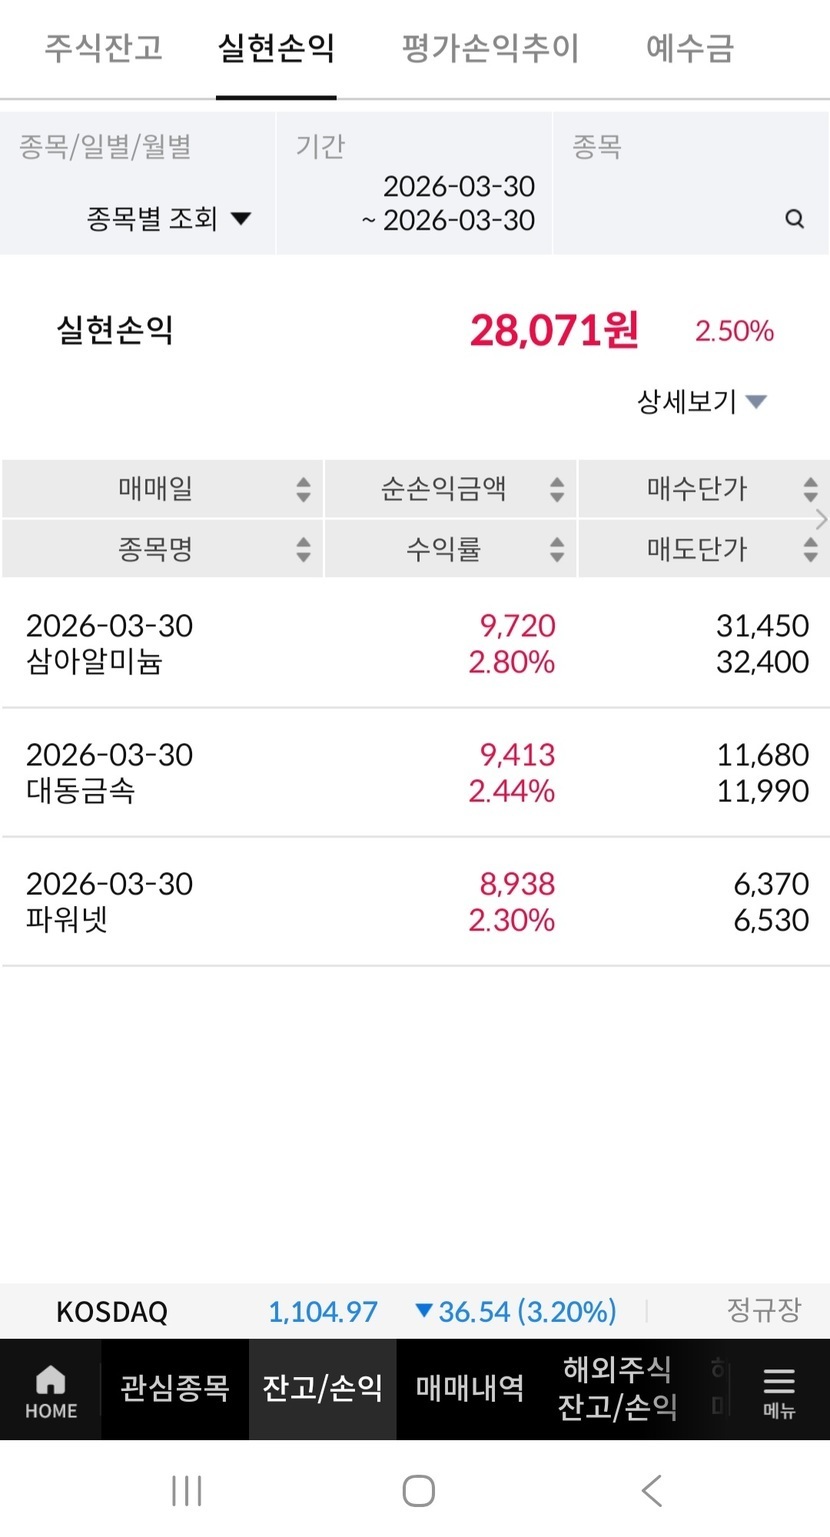
Task: Sort by 매수단가 using its sort arrows
Action: 811,490
